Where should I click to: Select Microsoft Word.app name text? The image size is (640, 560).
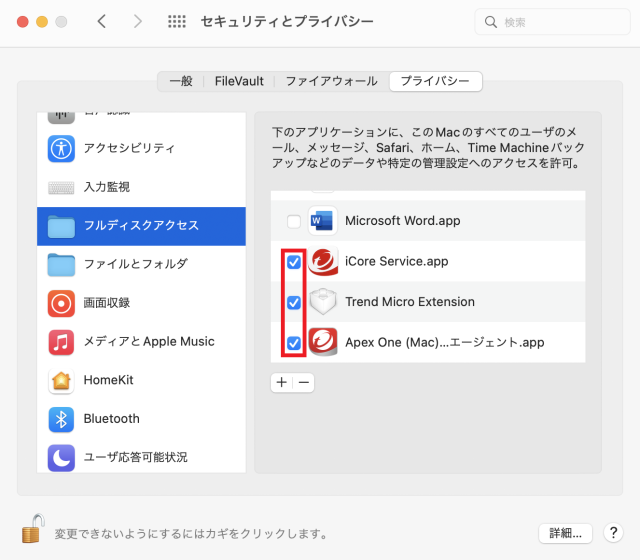403,221
